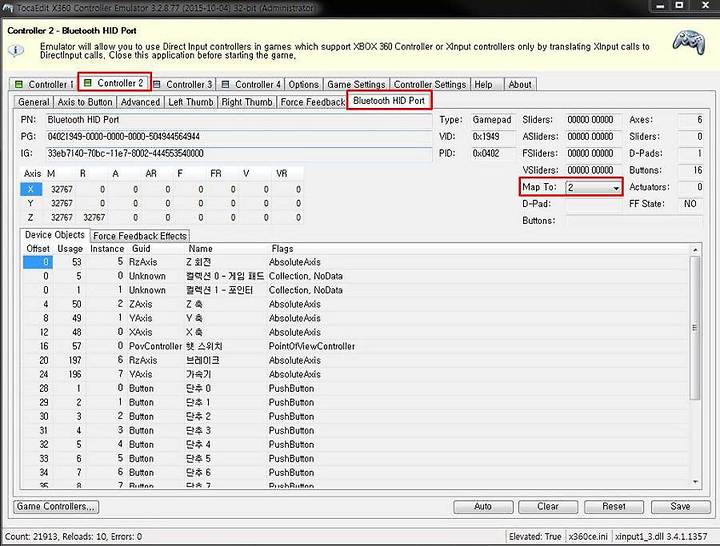The width and height of the screenshot is (720, 546).
Task: Open the Right Thumb sub-tab
Action: 247,102
